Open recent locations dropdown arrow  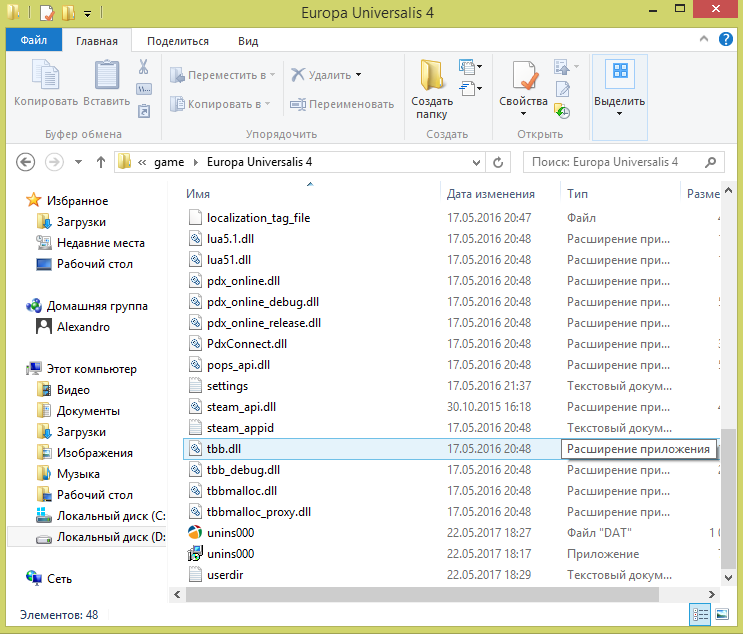78,162
